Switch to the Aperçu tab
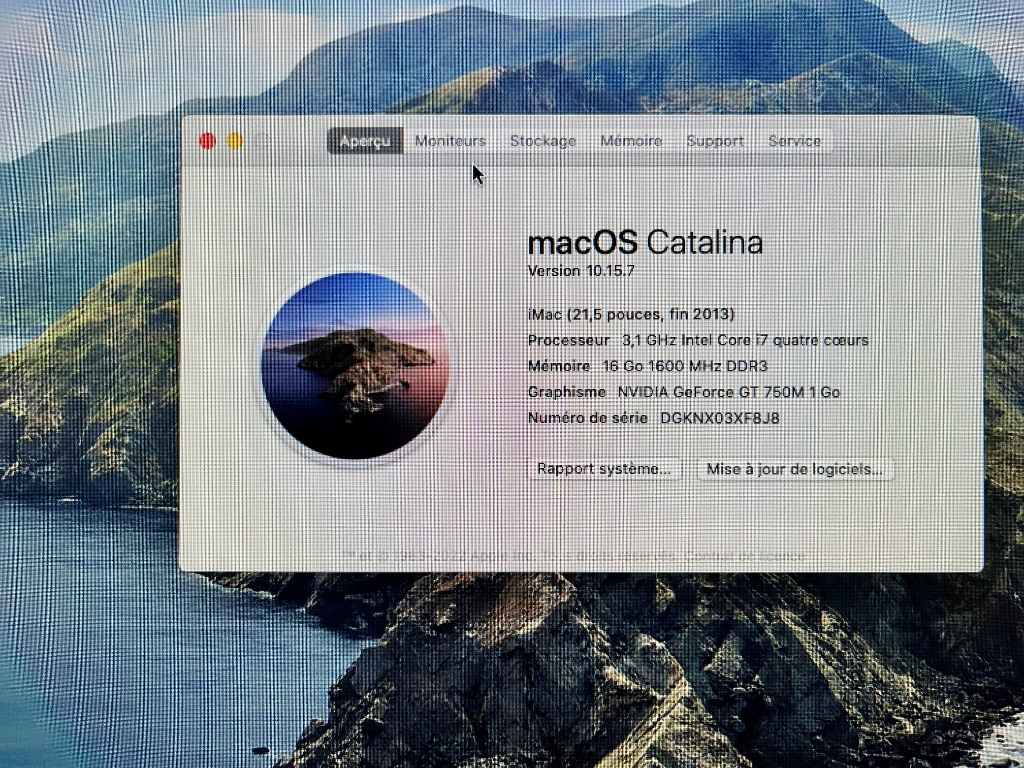 point(365,141)
